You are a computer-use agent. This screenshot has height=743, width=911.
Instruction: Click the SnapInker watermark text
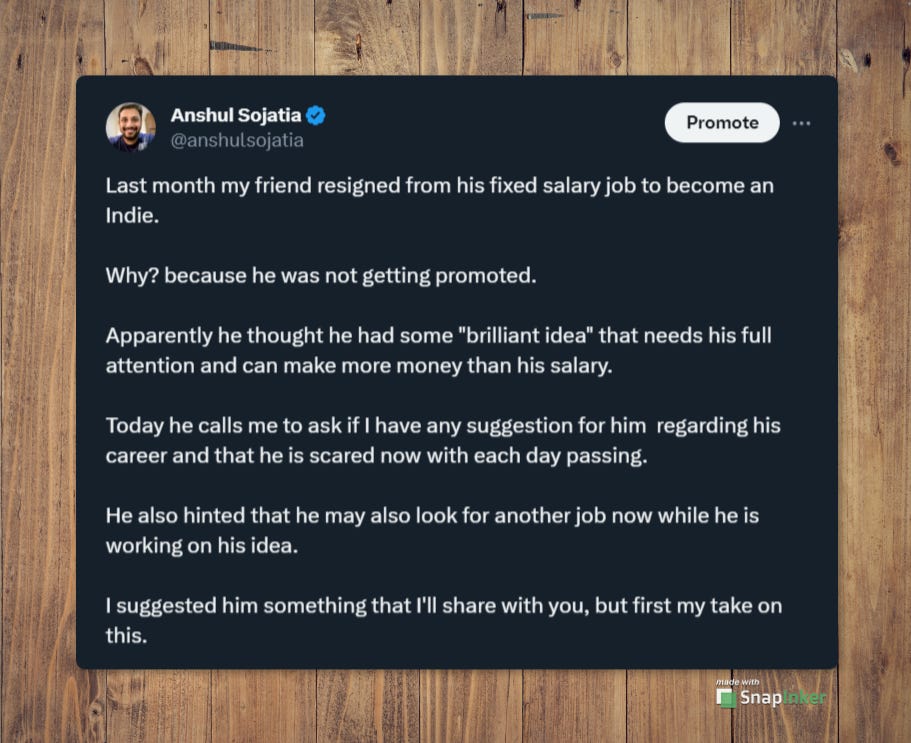pyautogui.click(x=783, y=697)
